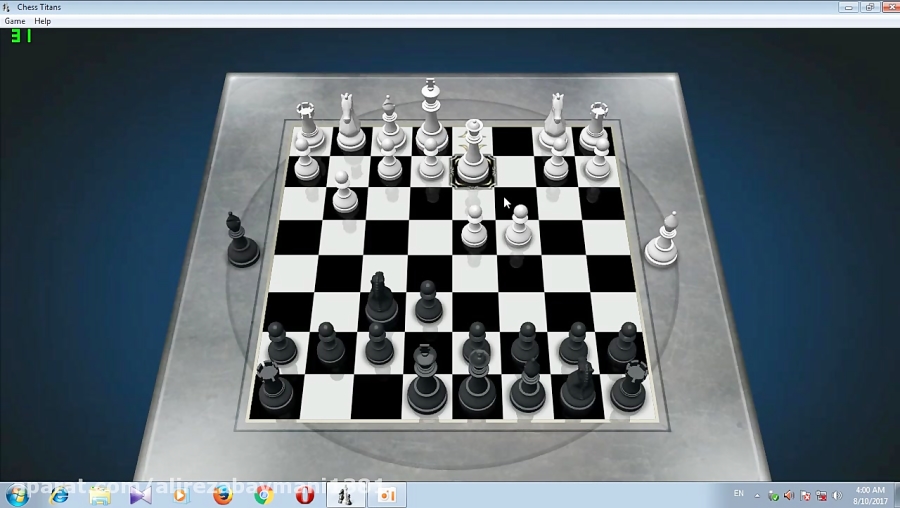
Task: Switch to the Chess Titans taskbar button
Action: point(346,495)
